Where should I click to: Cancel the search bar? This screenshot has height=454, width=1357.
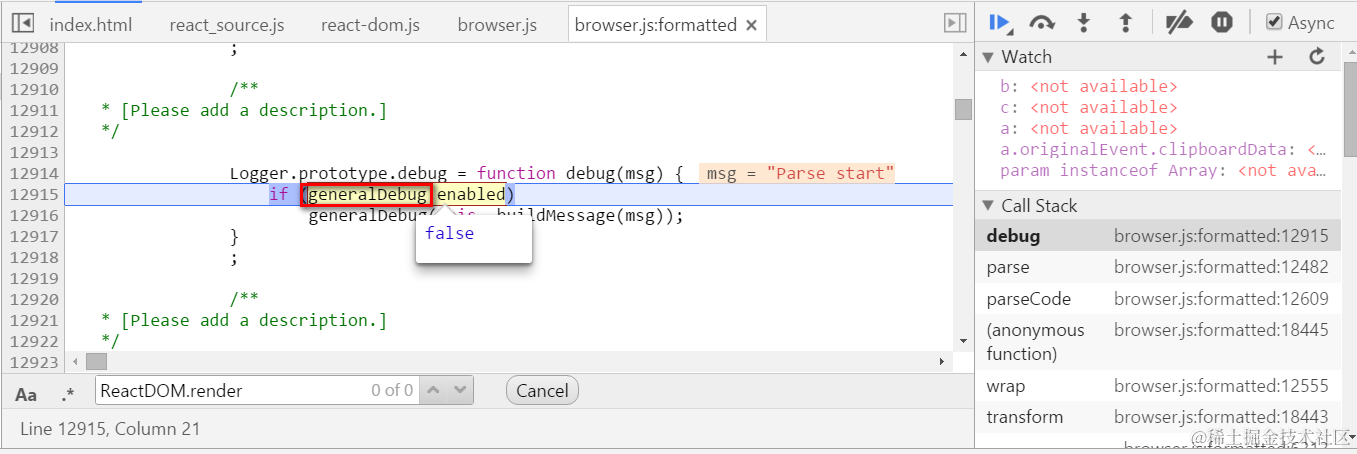tap(542, 391)
